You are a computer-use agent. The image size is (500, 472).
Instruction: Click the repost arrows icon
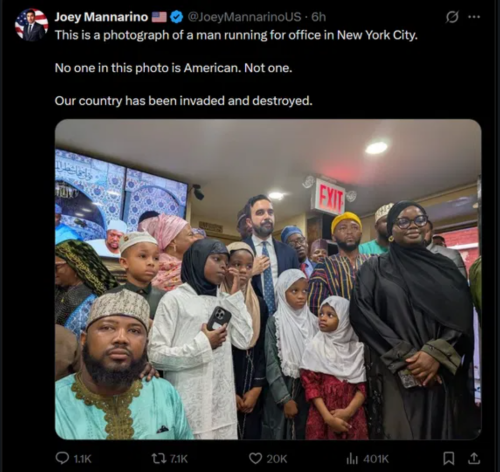[159, 459]
